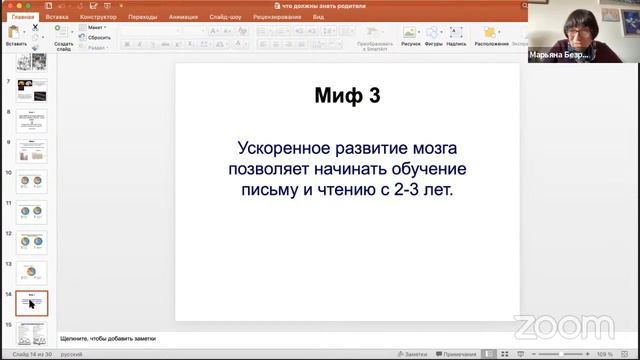Open the Расположение arrange icon
Viewport: 640px width, 360px height.
489,32
